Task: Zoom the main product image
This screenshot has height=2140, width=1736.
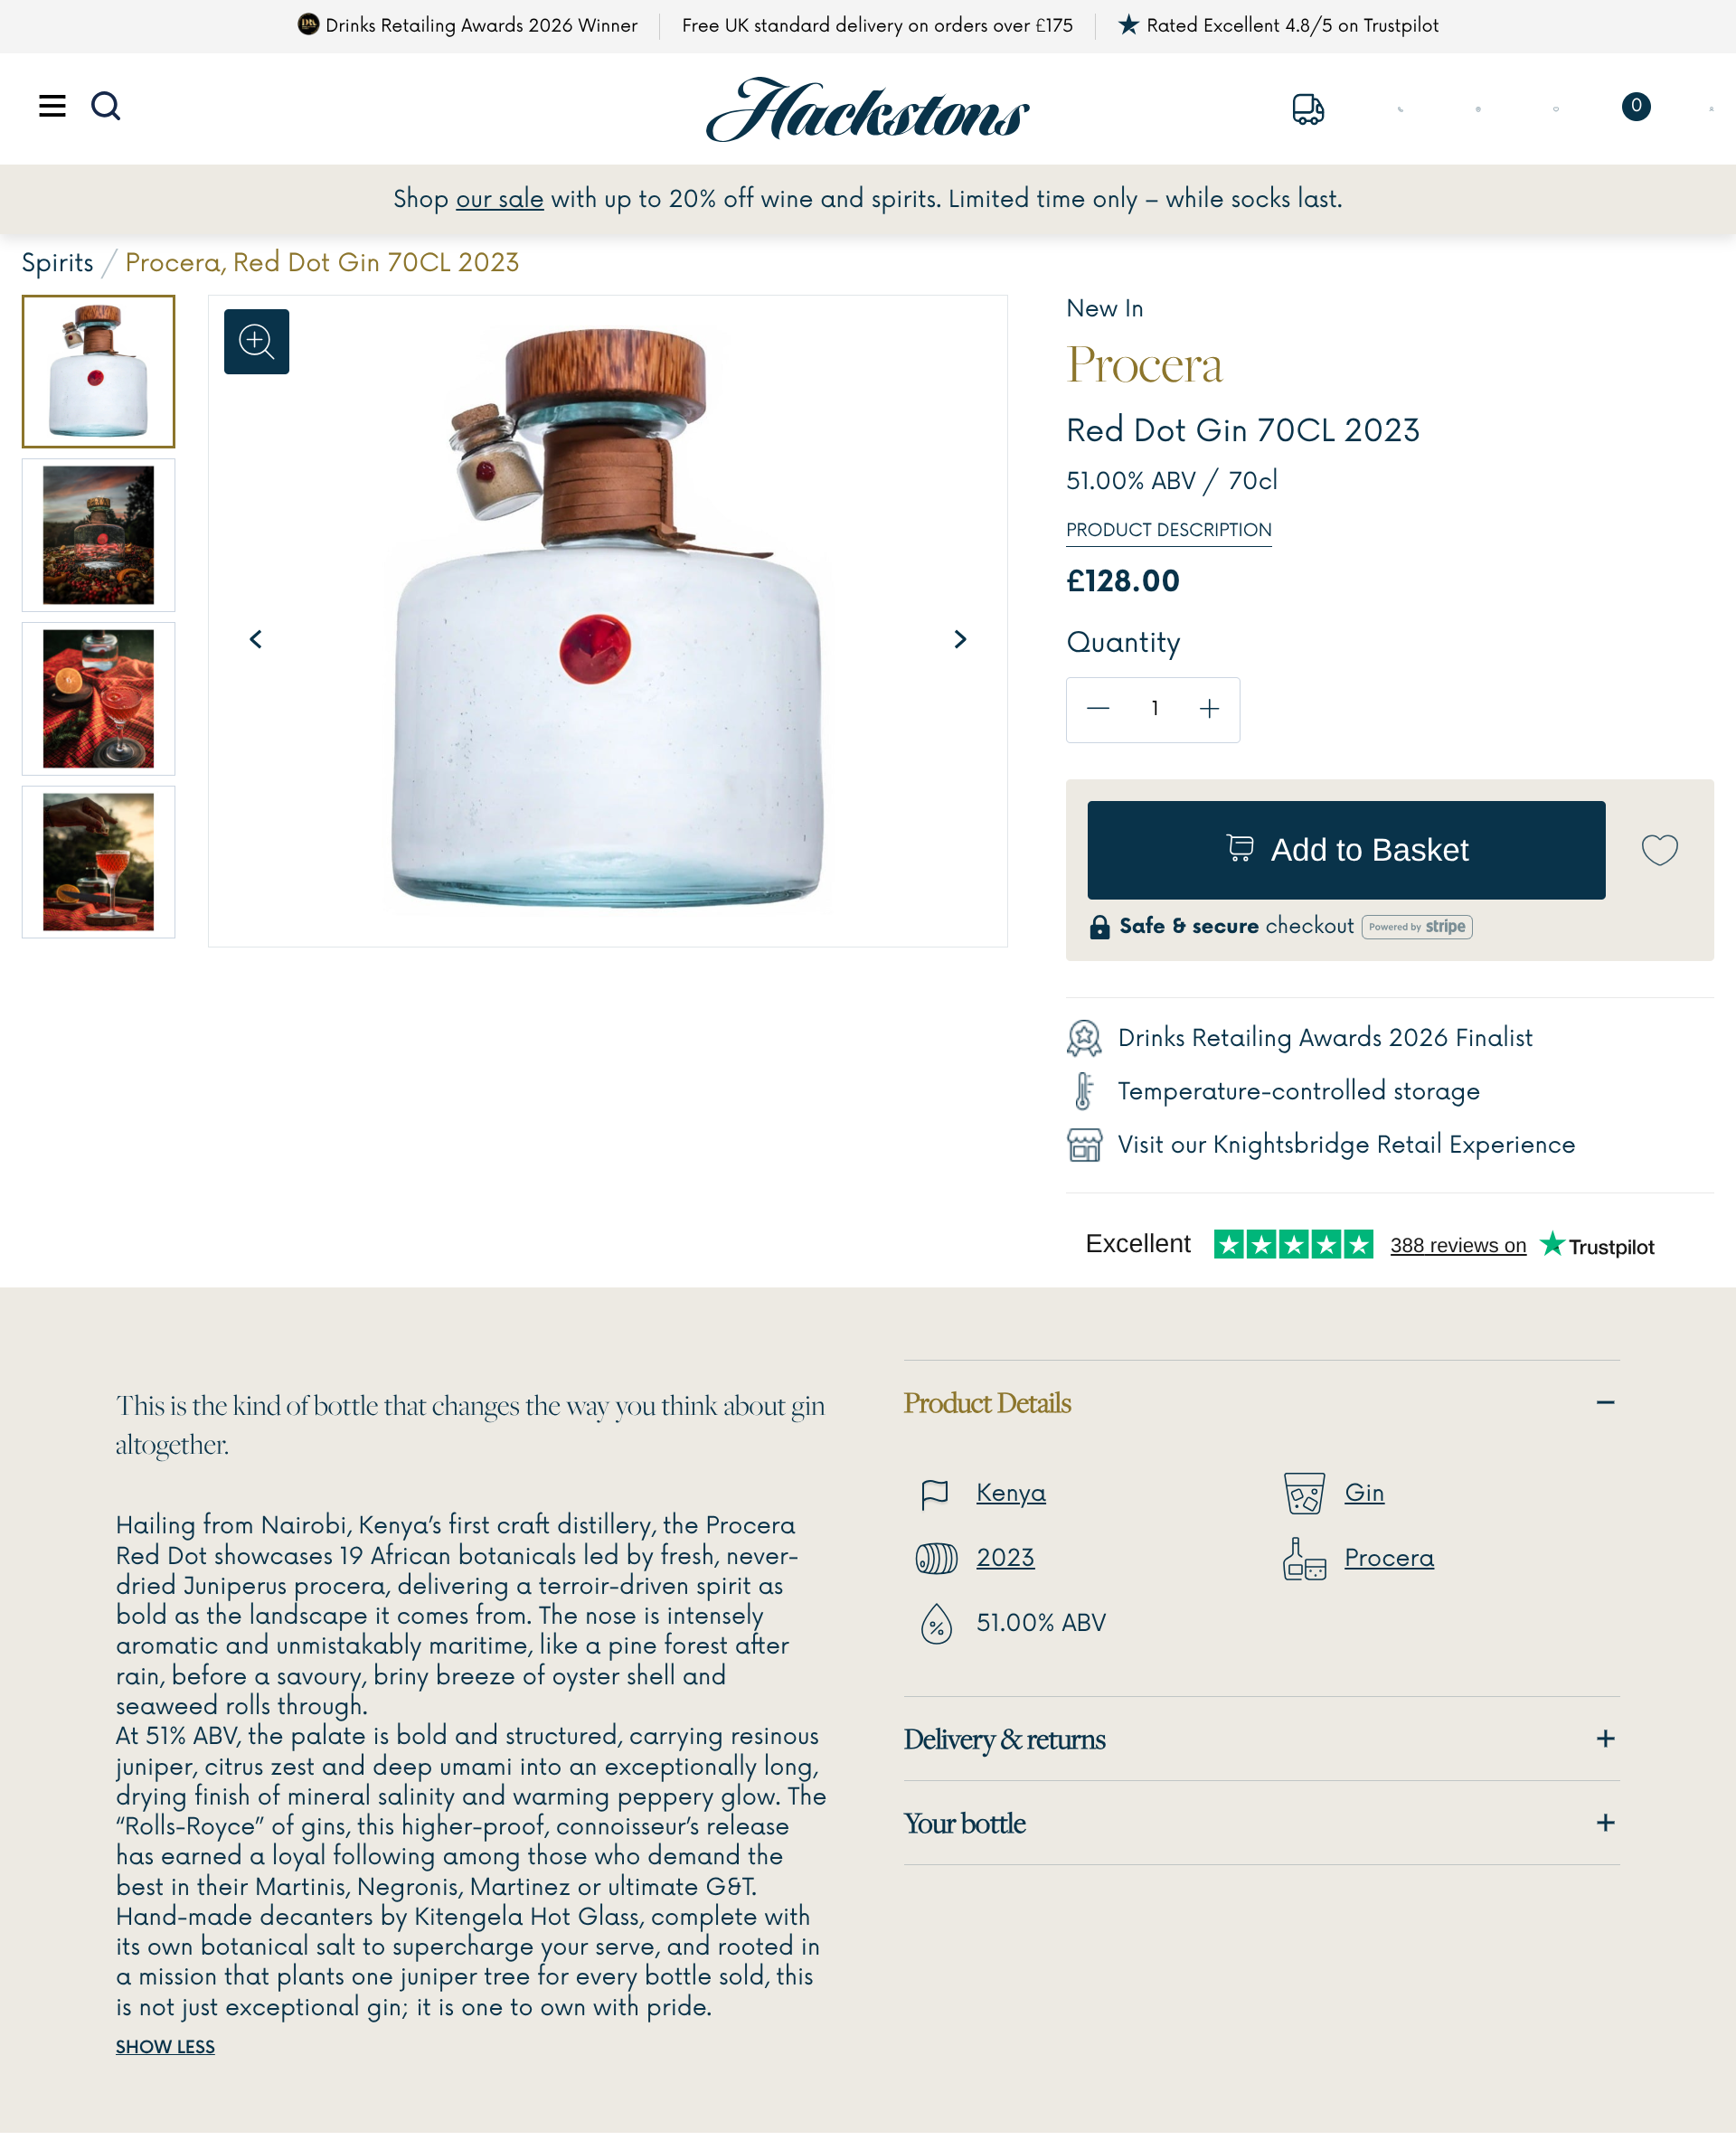Action: click(x=256, y=342)
